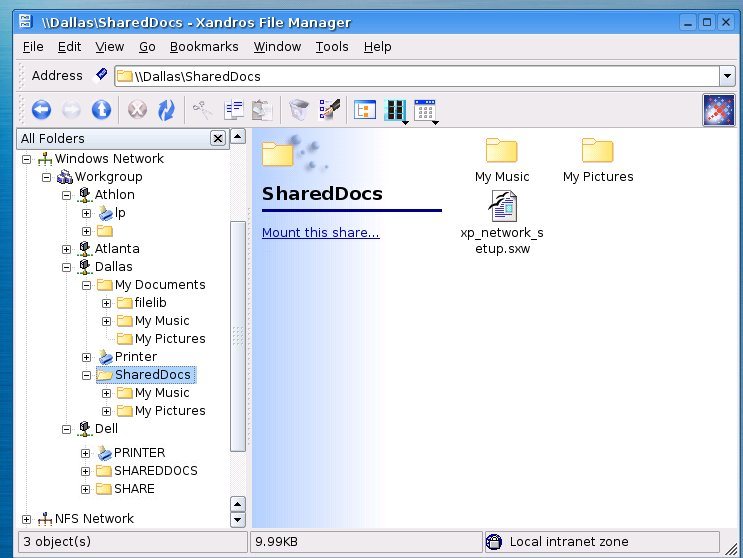Click the Back navigation arrow
Image resolution: width=743 pixels, height=558 pixels.
click(41, 109)
